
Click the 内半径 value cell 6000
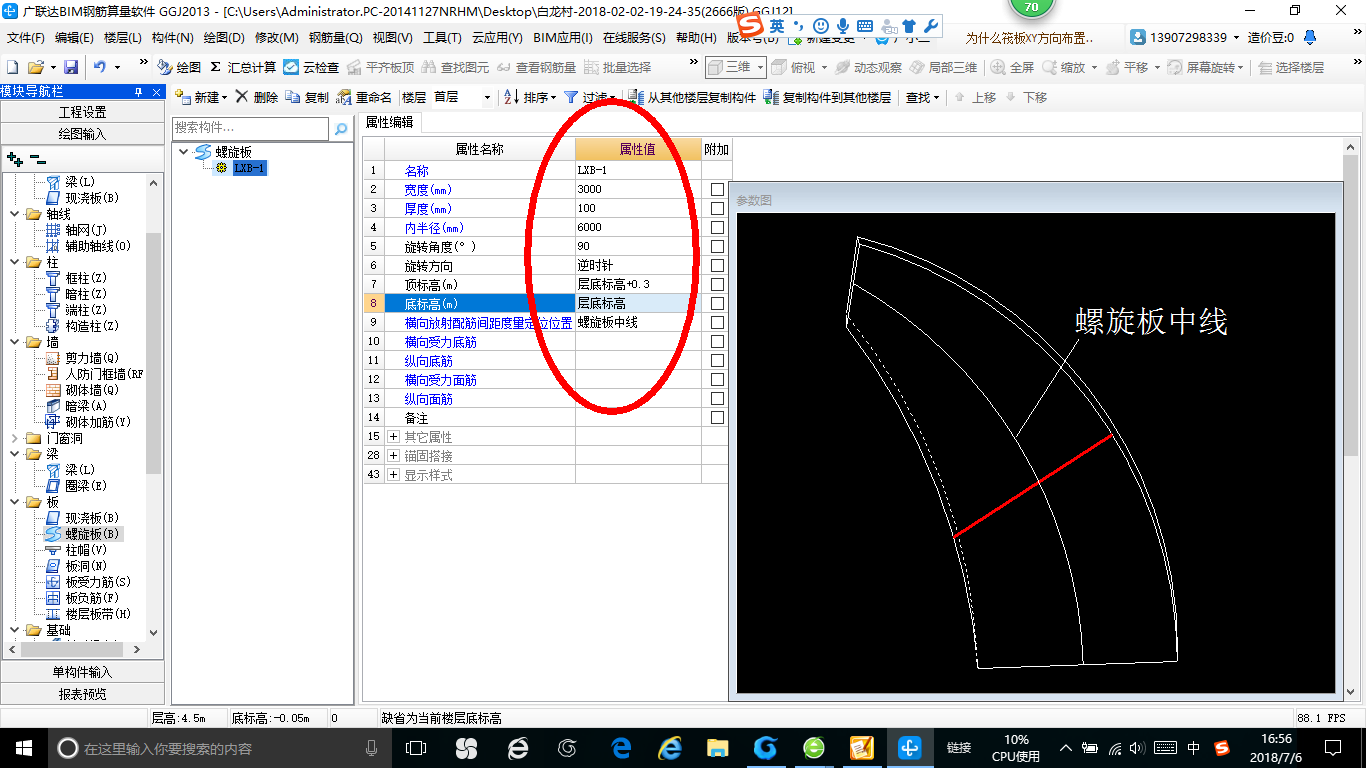point(638,227)
